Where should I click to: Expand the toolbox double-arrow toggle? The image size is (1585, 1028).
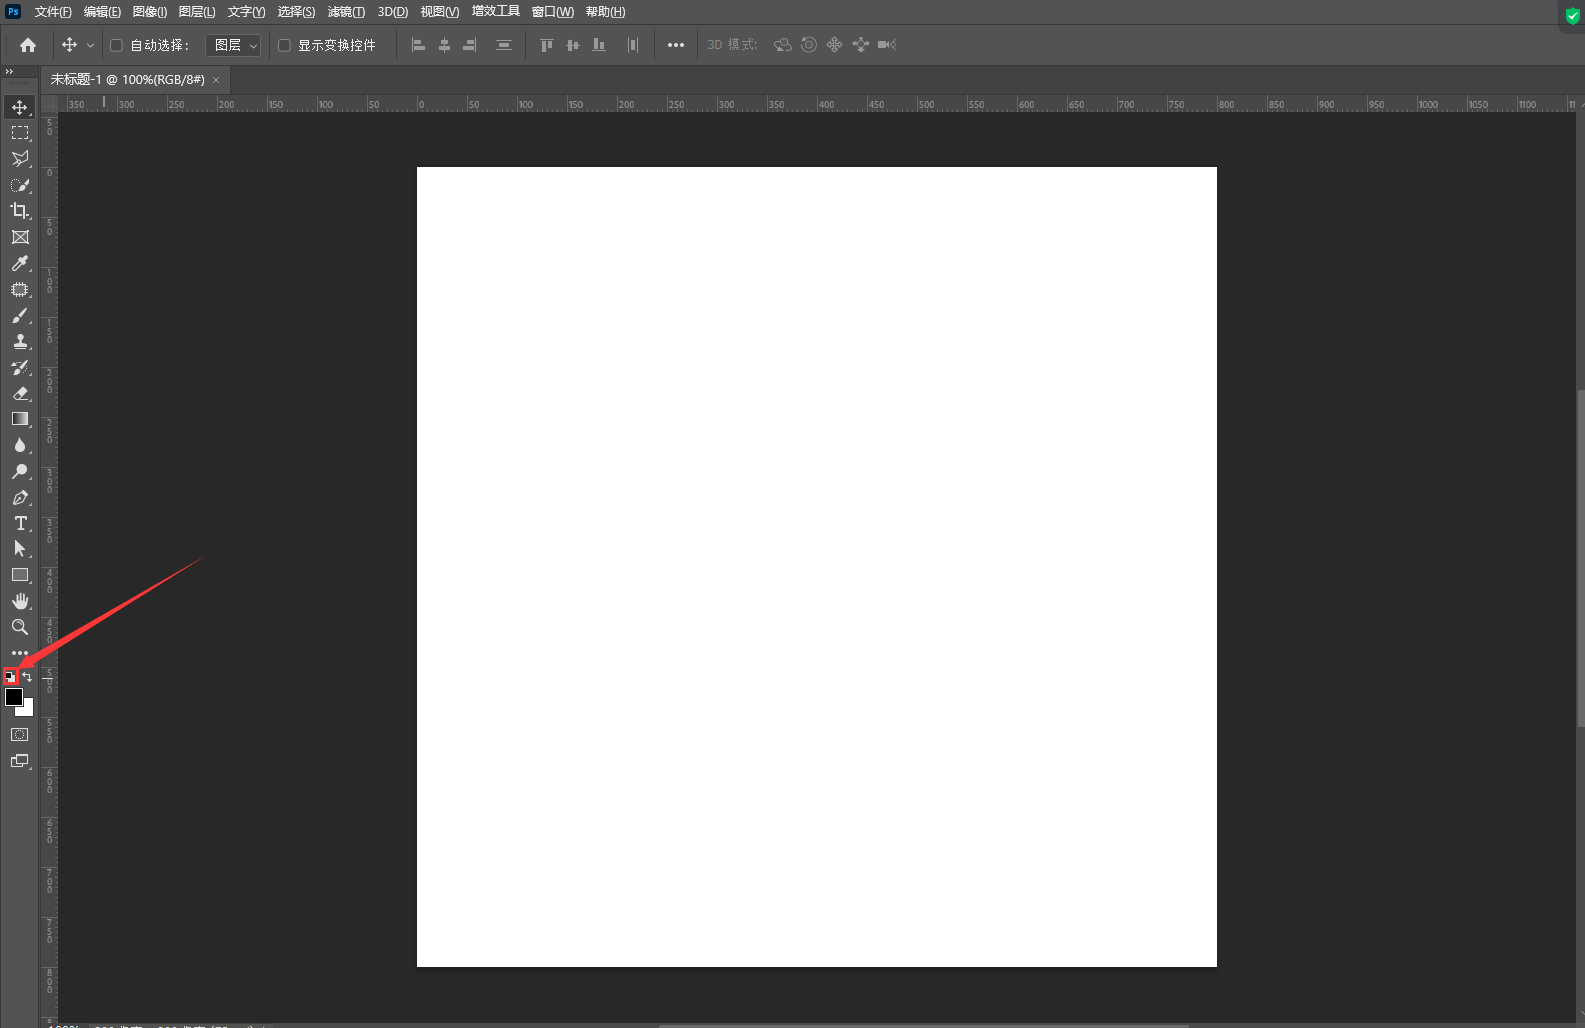[9, 72]
